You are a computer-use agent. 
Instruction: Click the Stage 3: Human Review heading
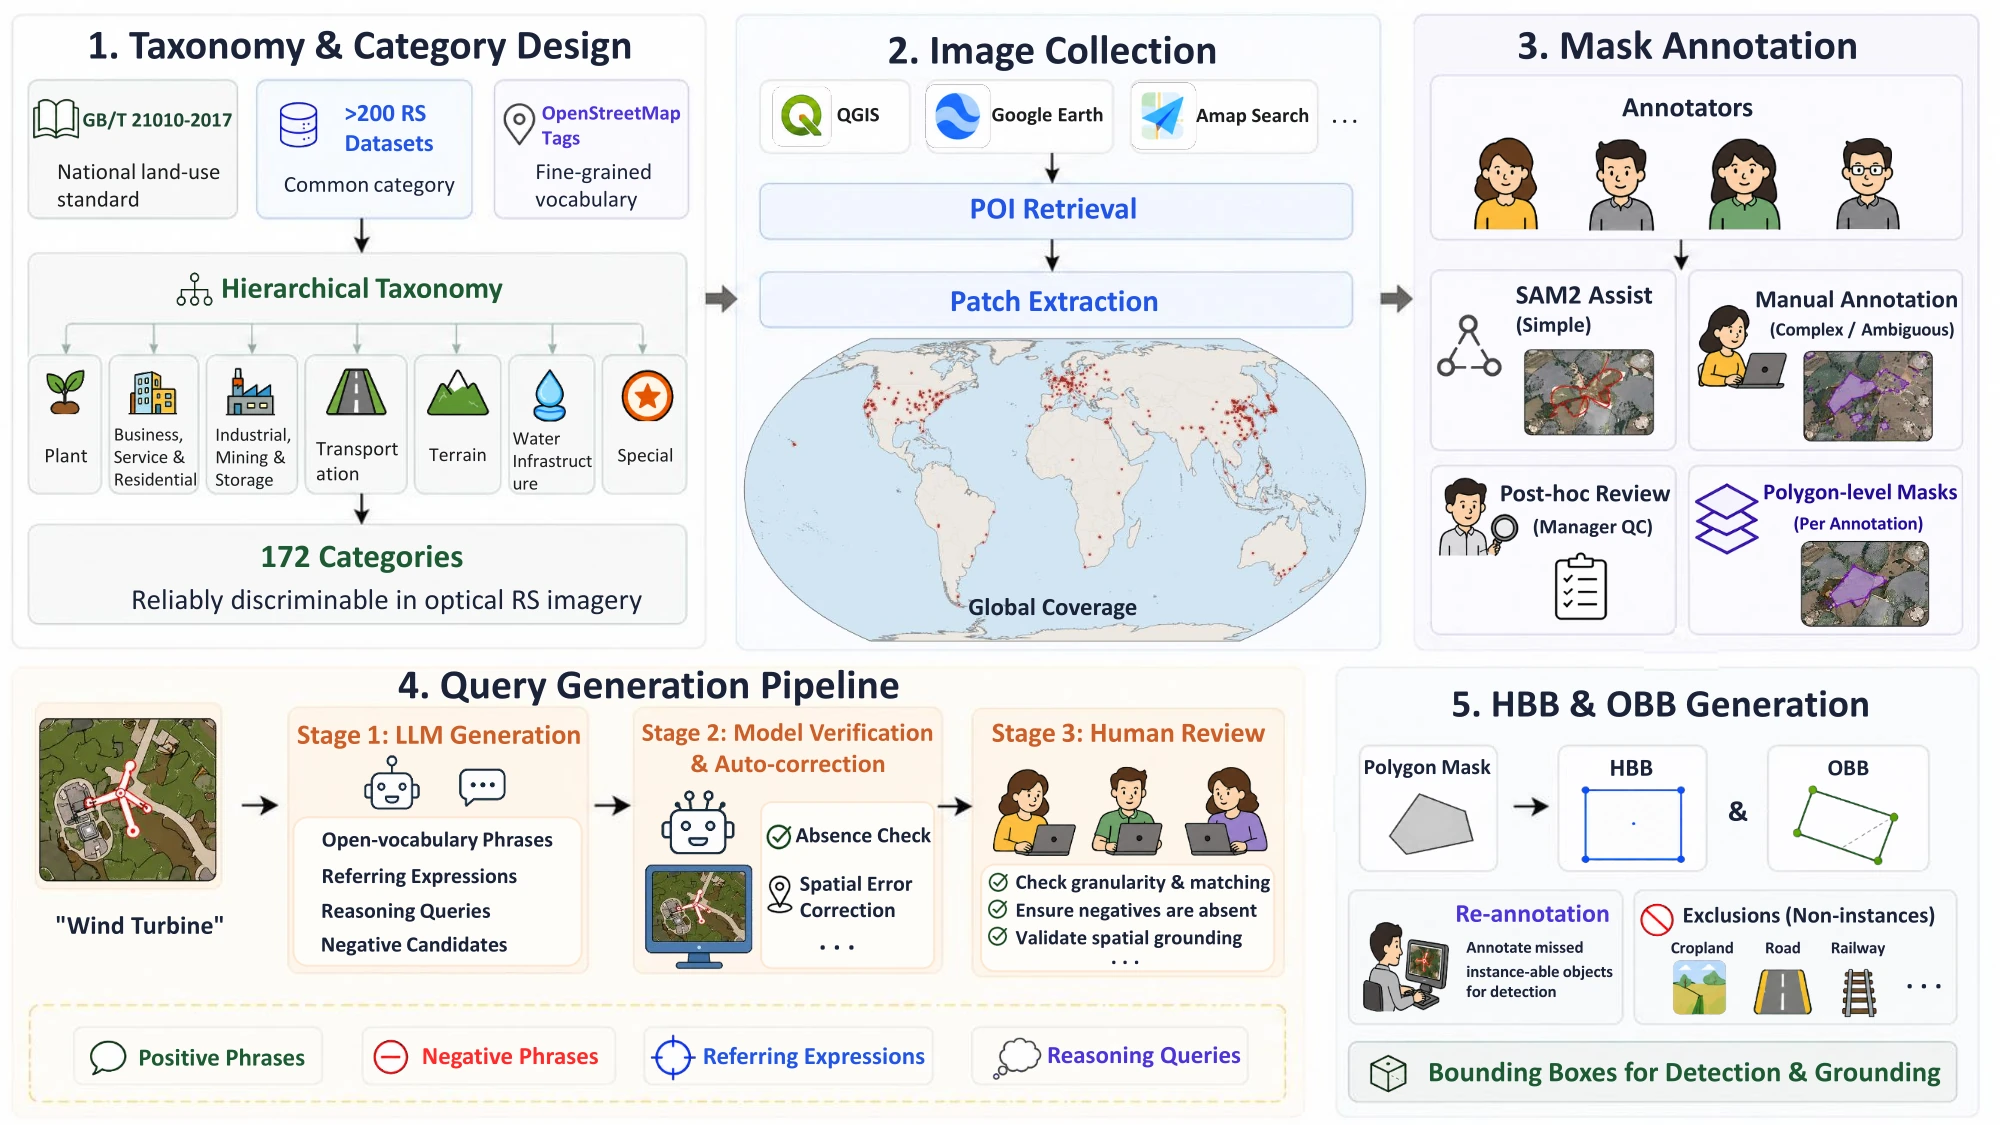pos(1128,733)
